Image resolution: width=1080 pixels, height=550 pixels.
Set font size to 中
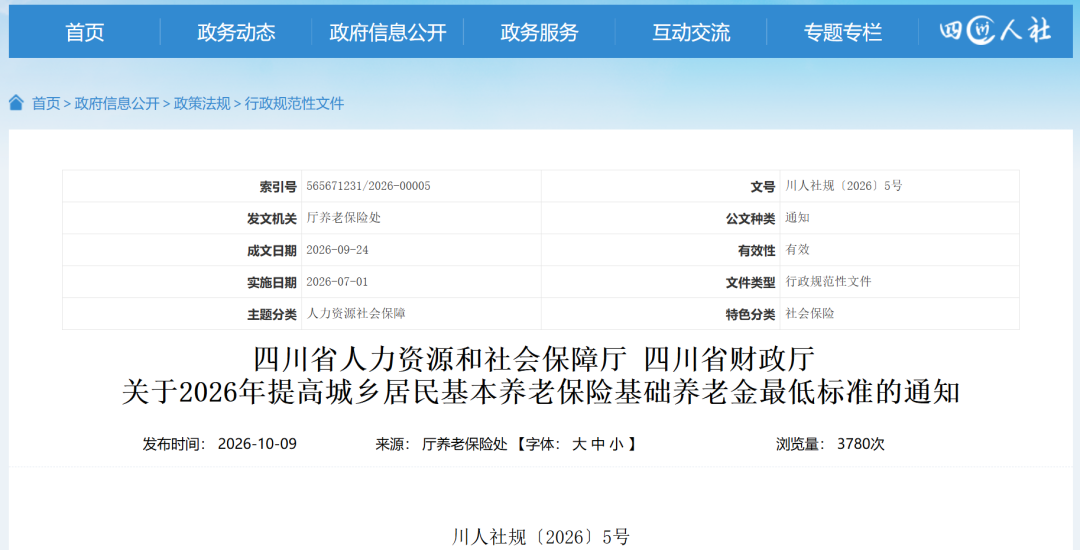point(598,444)
